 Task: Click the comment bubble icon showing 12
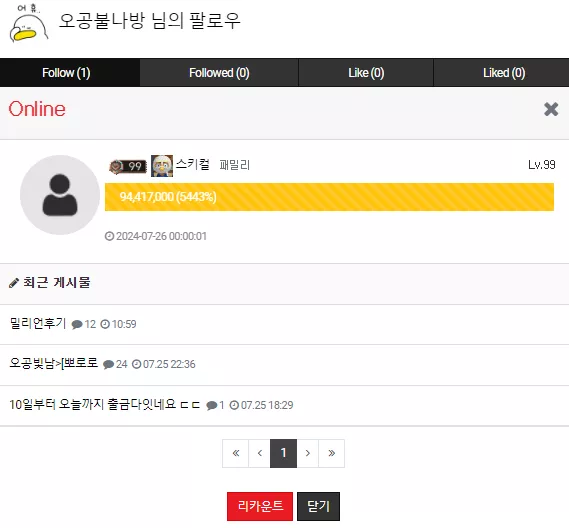(x=77, y=324)
